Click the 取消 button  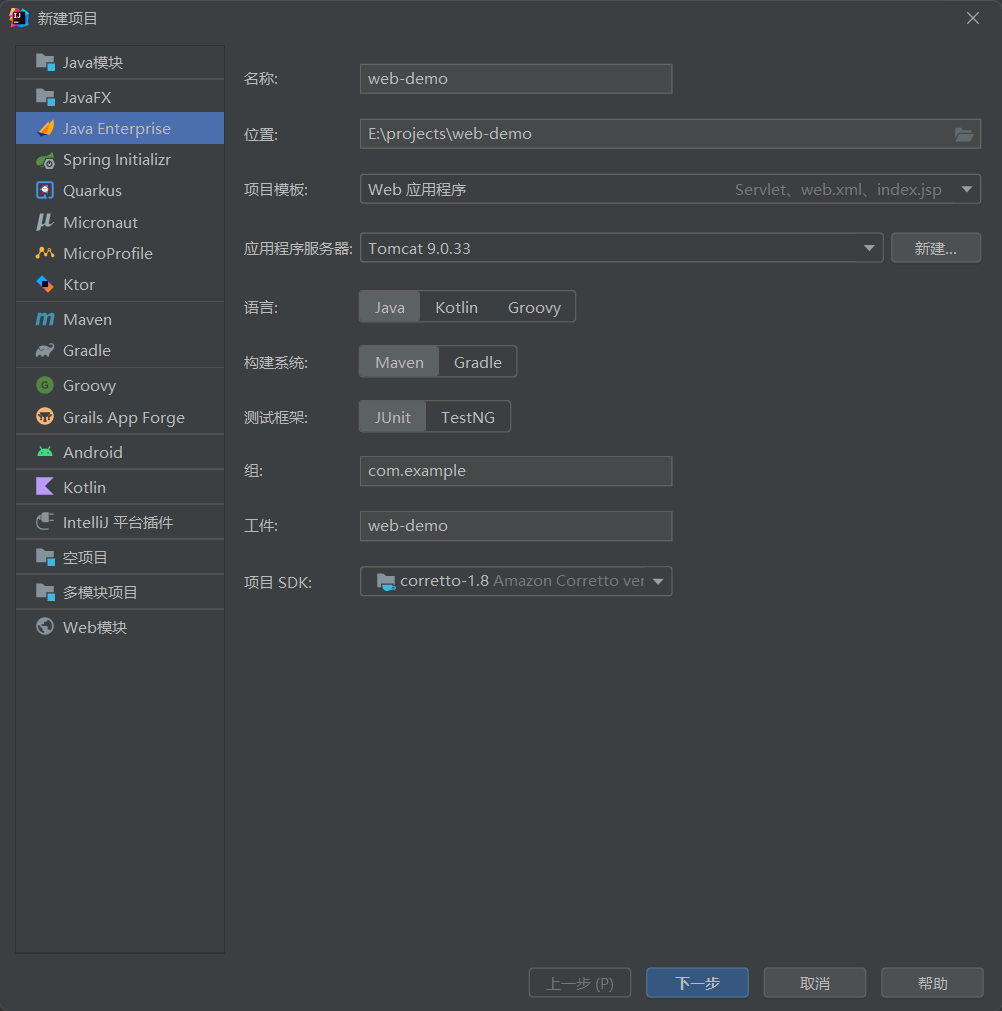tap(814, 983)
